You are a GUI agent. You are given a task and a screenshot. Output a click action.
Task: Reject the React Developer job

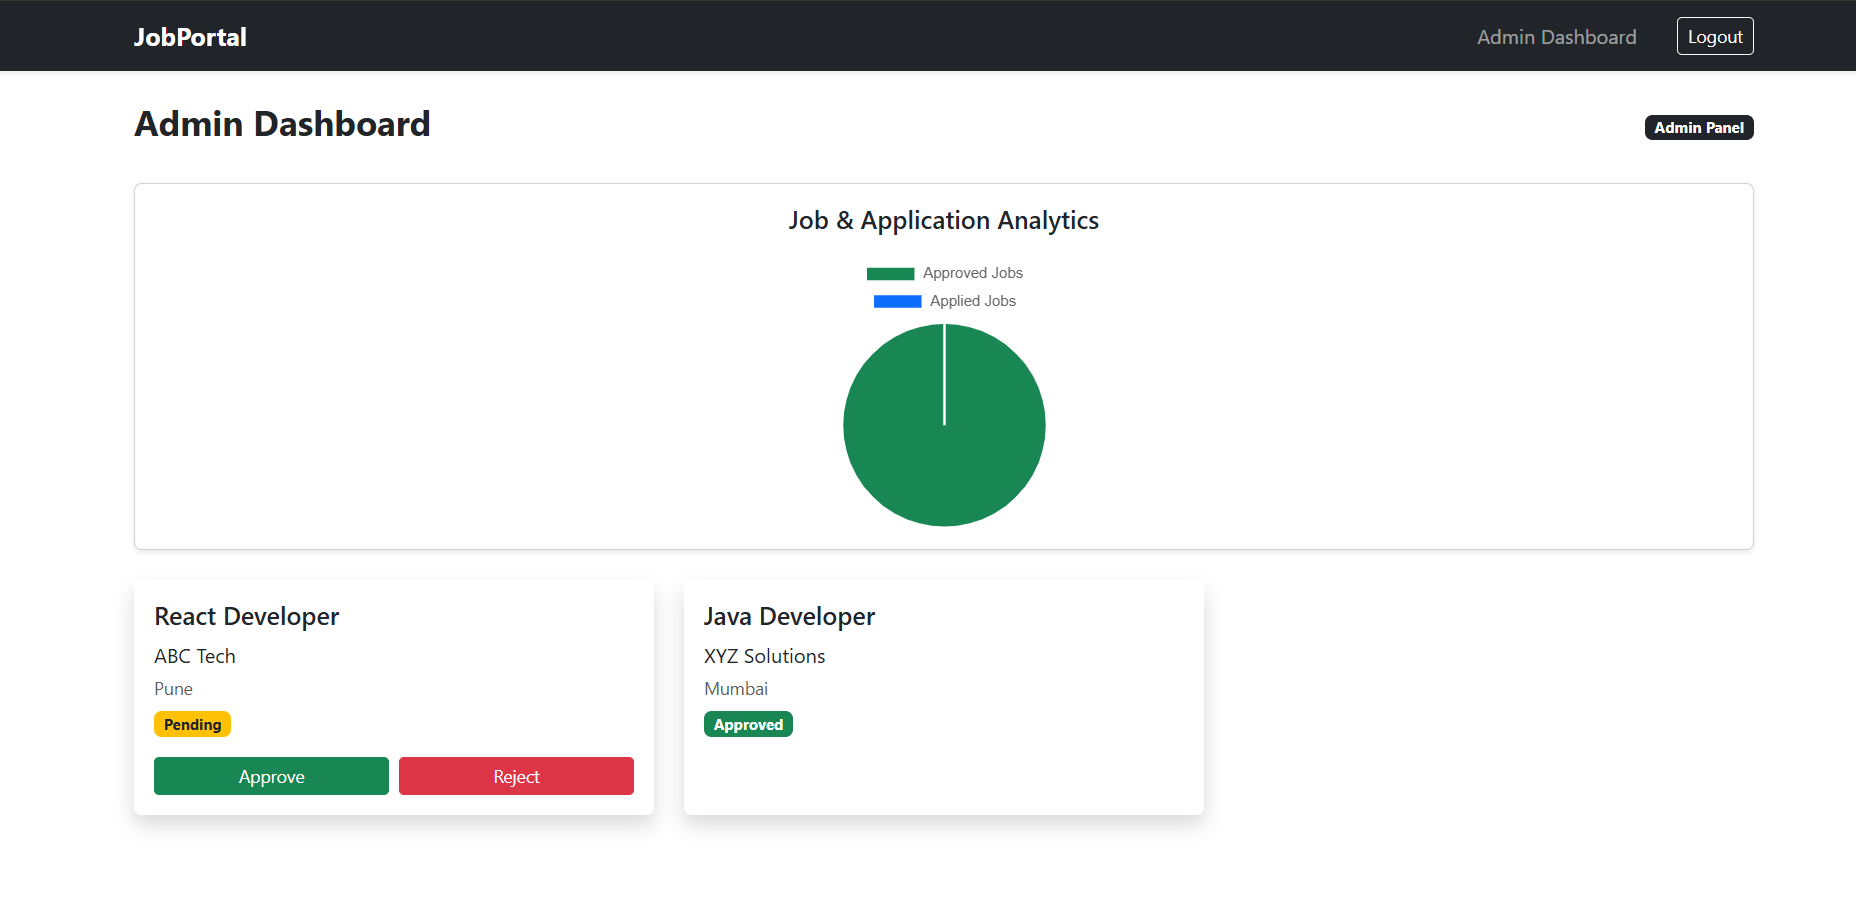[x=516, y=776]
